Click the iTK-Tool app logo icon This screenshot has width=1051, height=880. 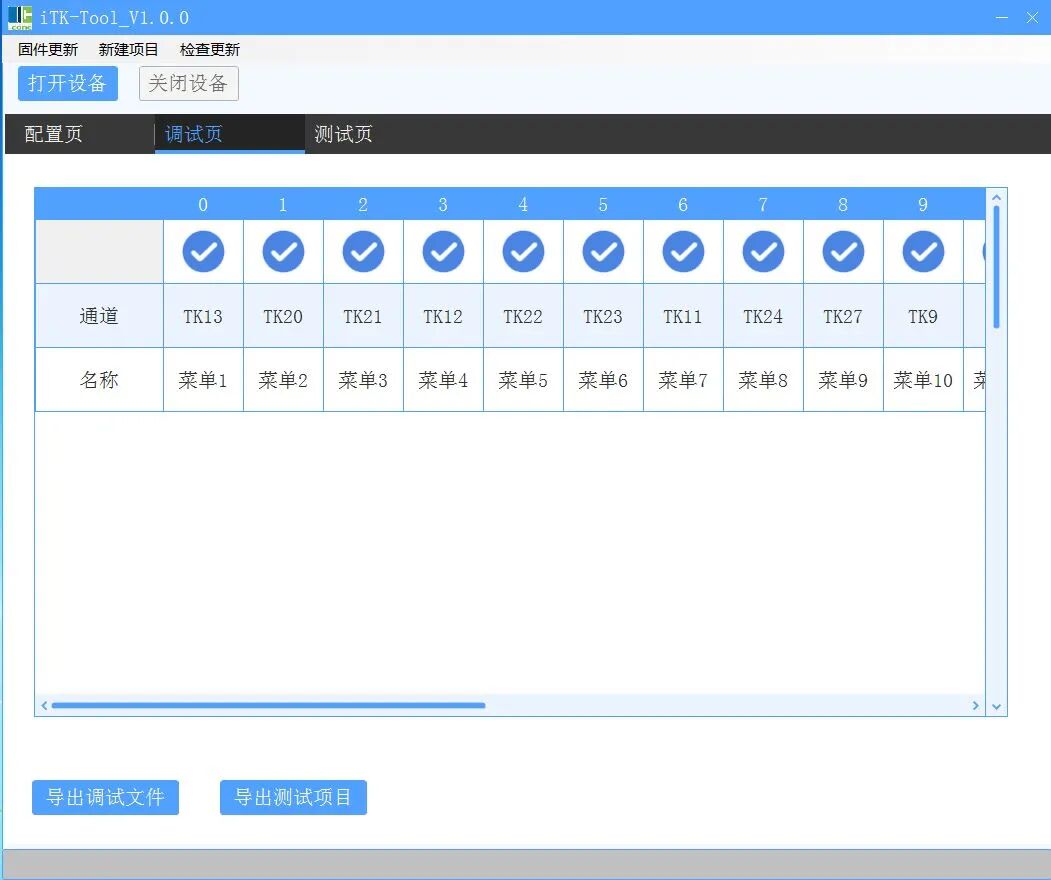20,17
